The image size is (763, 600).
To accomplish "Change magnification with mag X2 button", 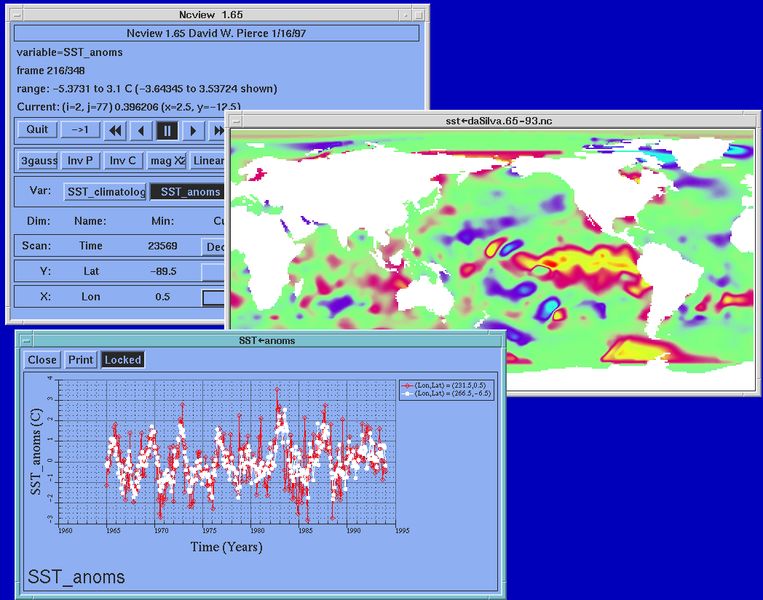I will [x=167, y=161].
